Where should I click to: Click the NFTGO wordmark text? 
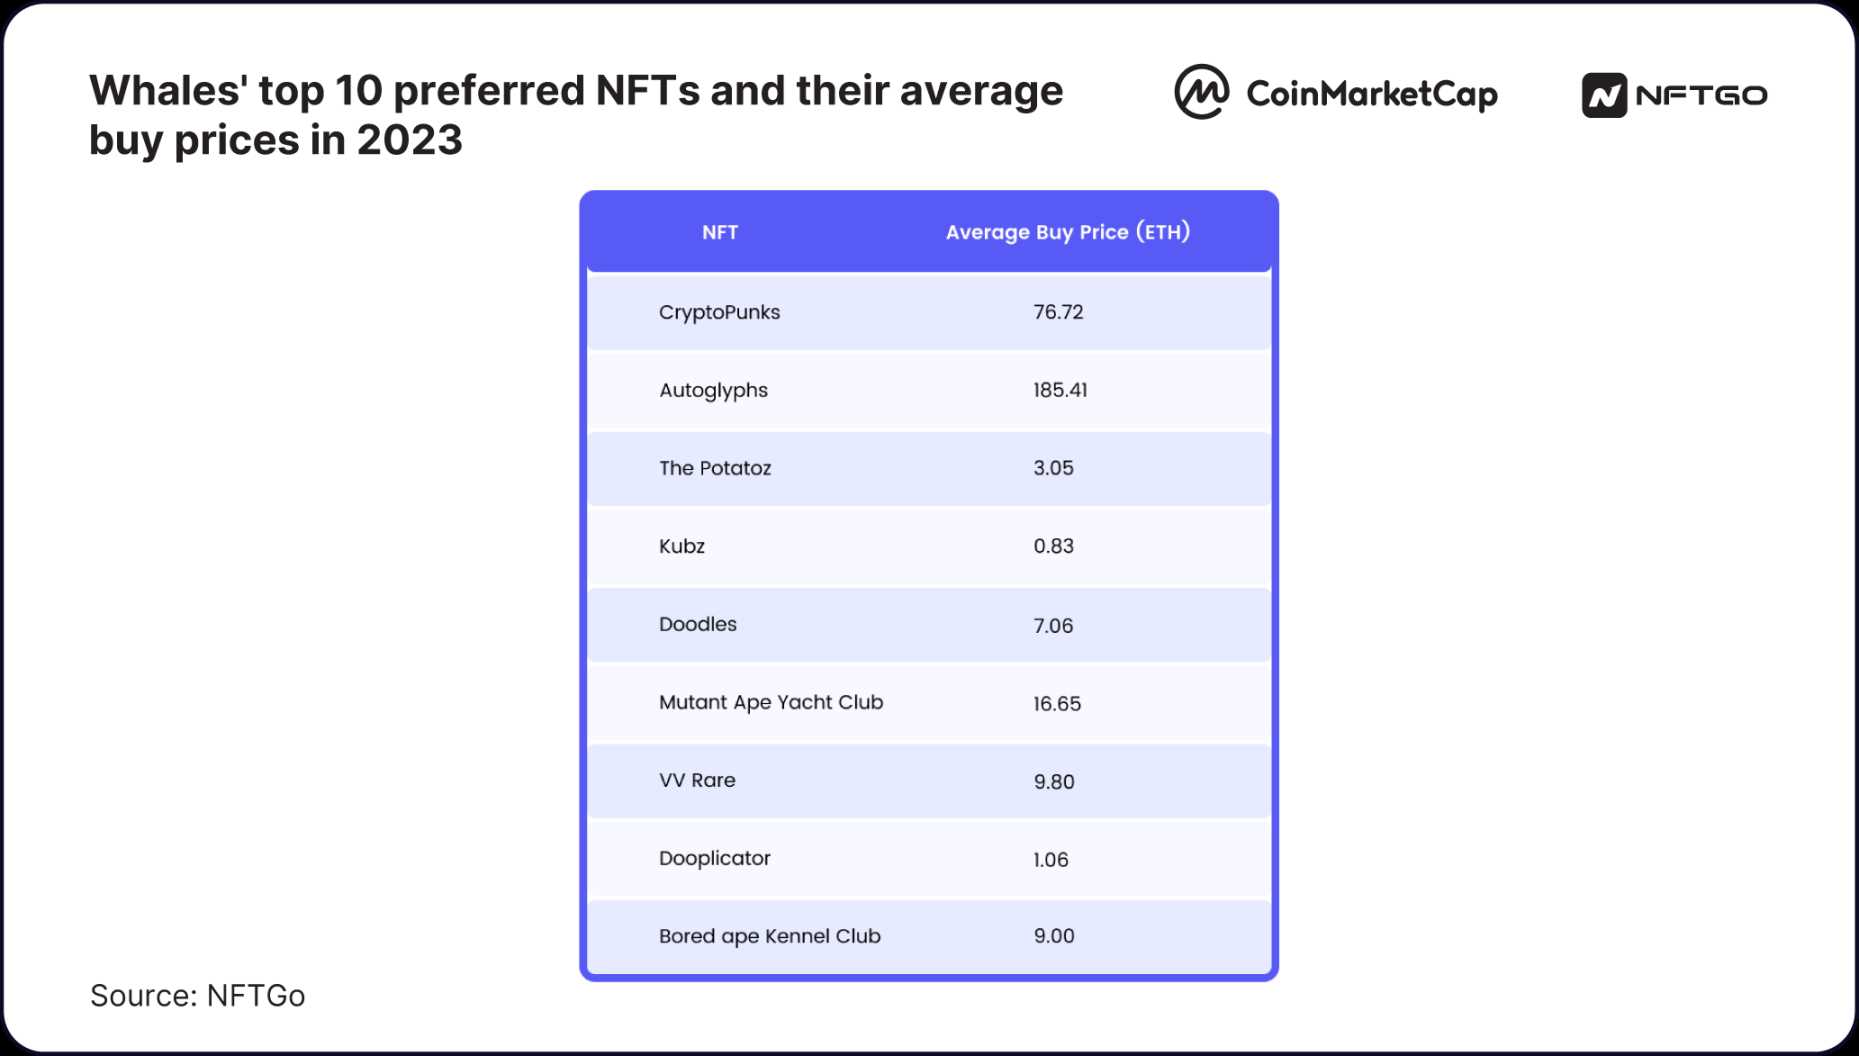[x=1701, y=95]
